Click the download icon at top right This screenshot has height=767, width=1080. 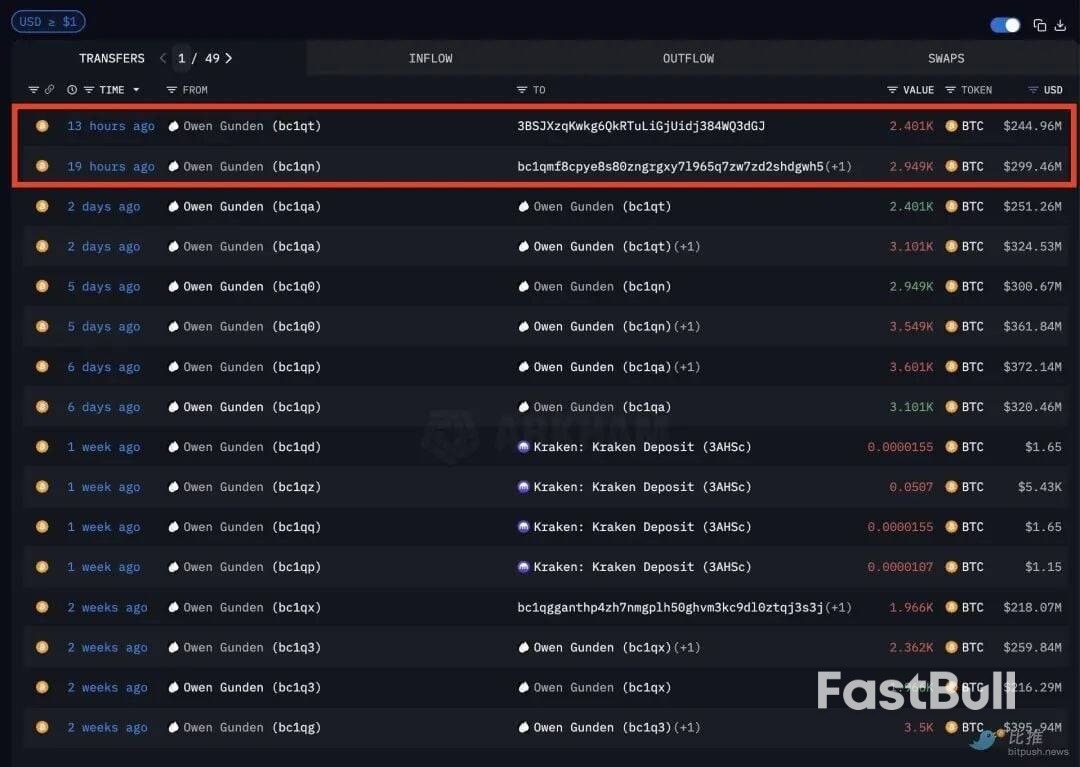coord(1060,25)
